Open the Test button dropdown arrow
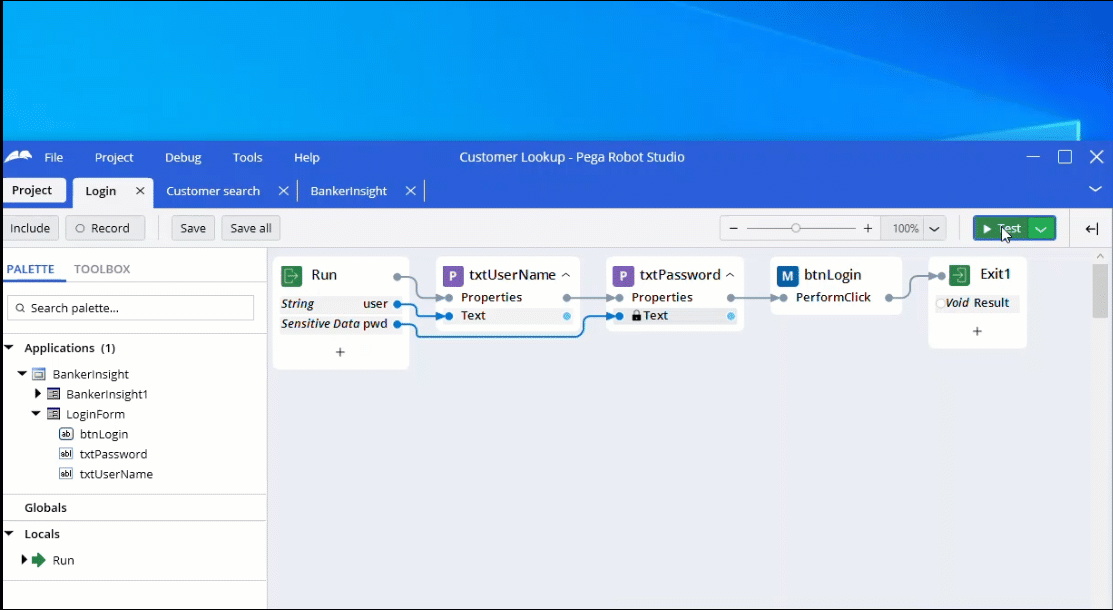Viewport: 1113px width, 610px height. point(1041,229)
